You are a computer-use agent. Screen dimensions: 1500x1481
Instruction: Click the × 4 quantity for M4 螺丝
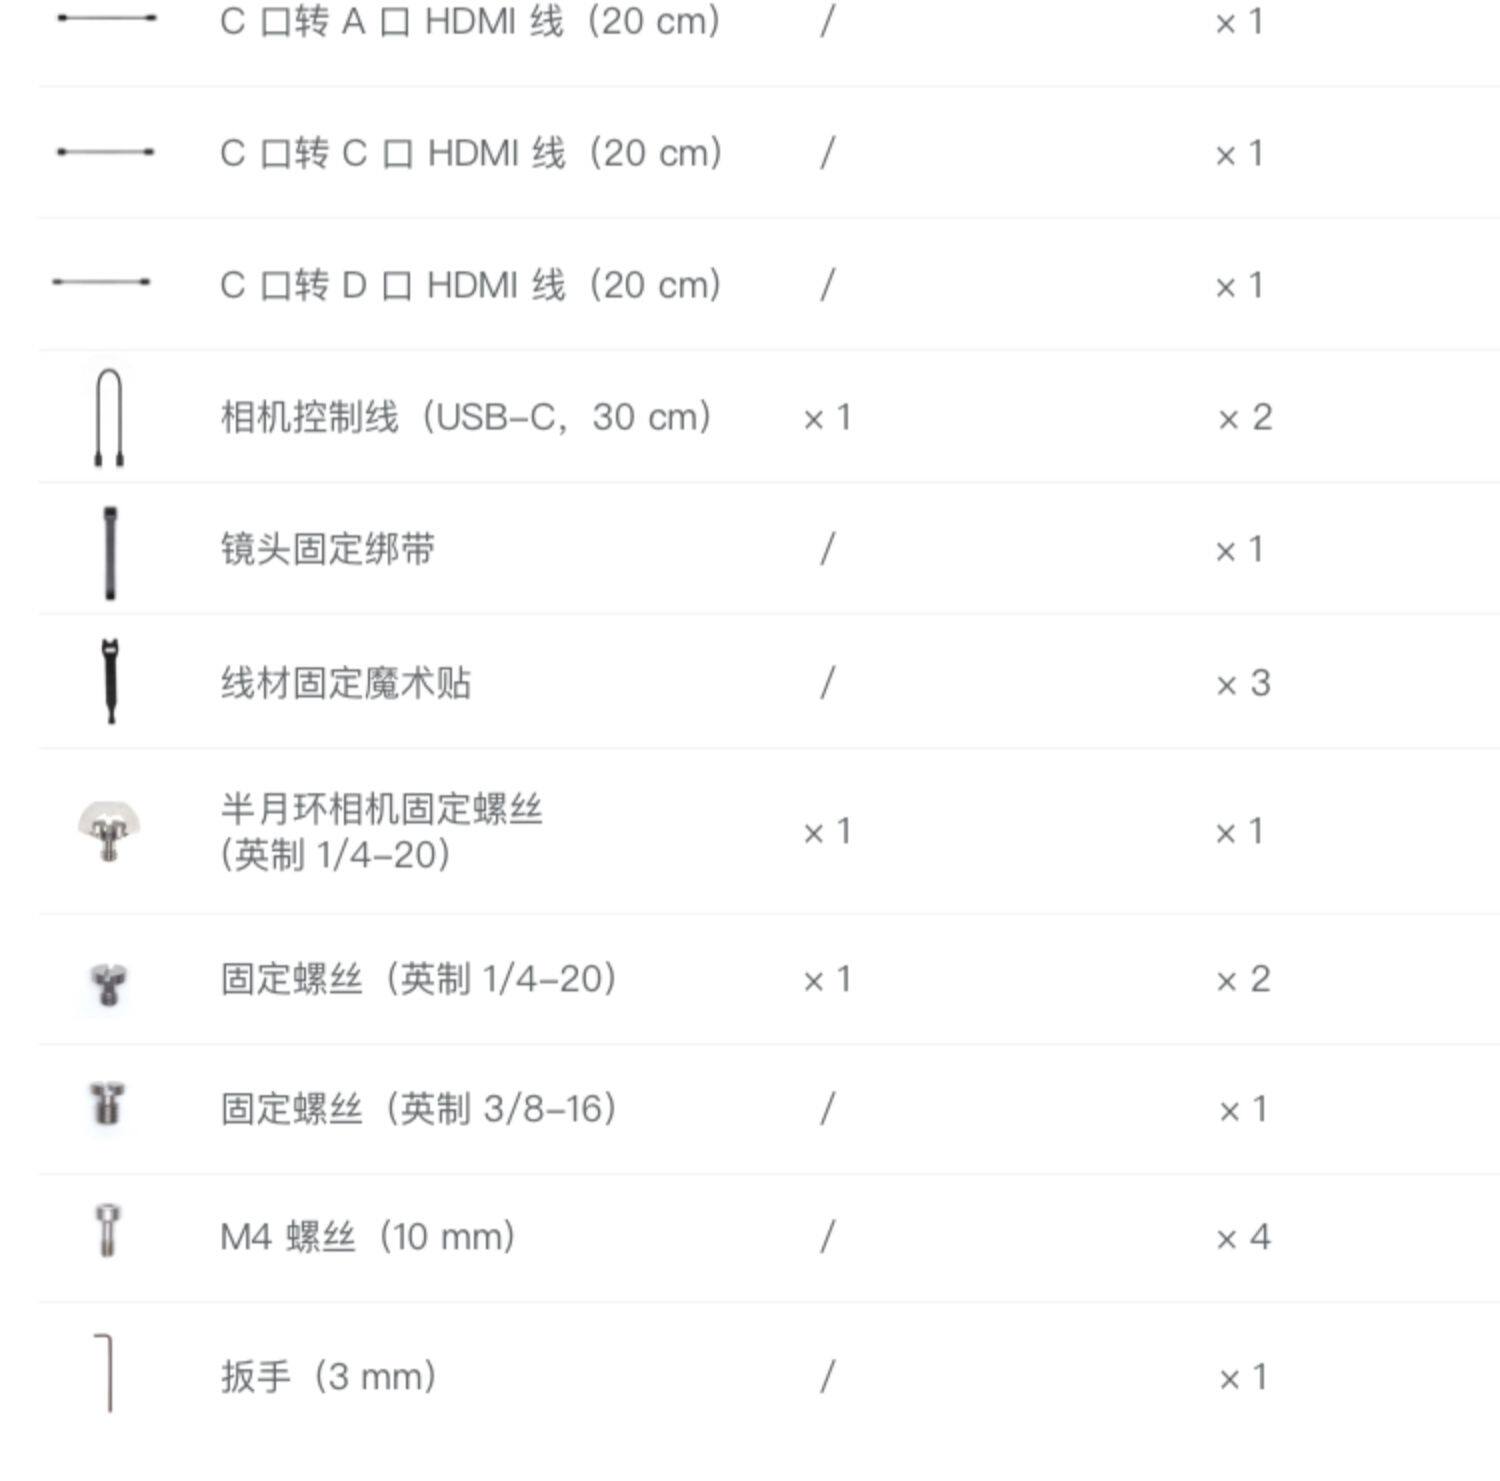click(1243, 1238)
